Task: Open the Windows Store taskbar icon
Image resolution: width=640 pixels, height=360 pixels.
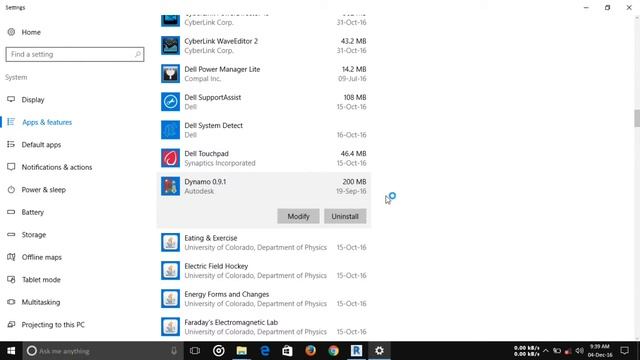Action: (287, 351)
